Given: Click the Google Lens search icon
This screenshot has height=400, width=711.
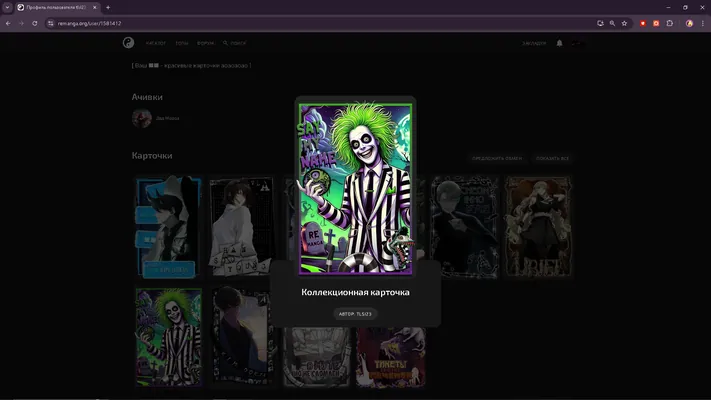Looking at the screenshot, I should click(x=600, y=23).
